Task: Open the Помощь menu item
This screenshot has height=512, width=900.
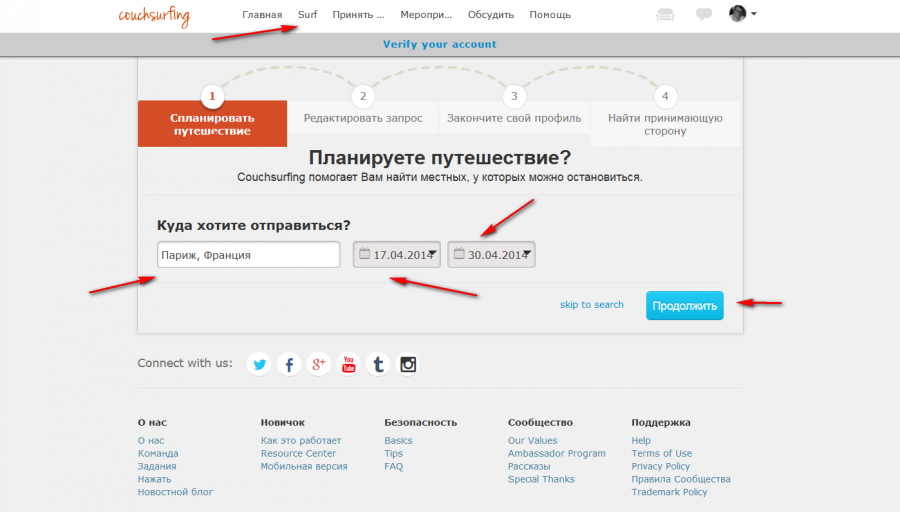Action: pyautogui.click(x=550, y=15)
